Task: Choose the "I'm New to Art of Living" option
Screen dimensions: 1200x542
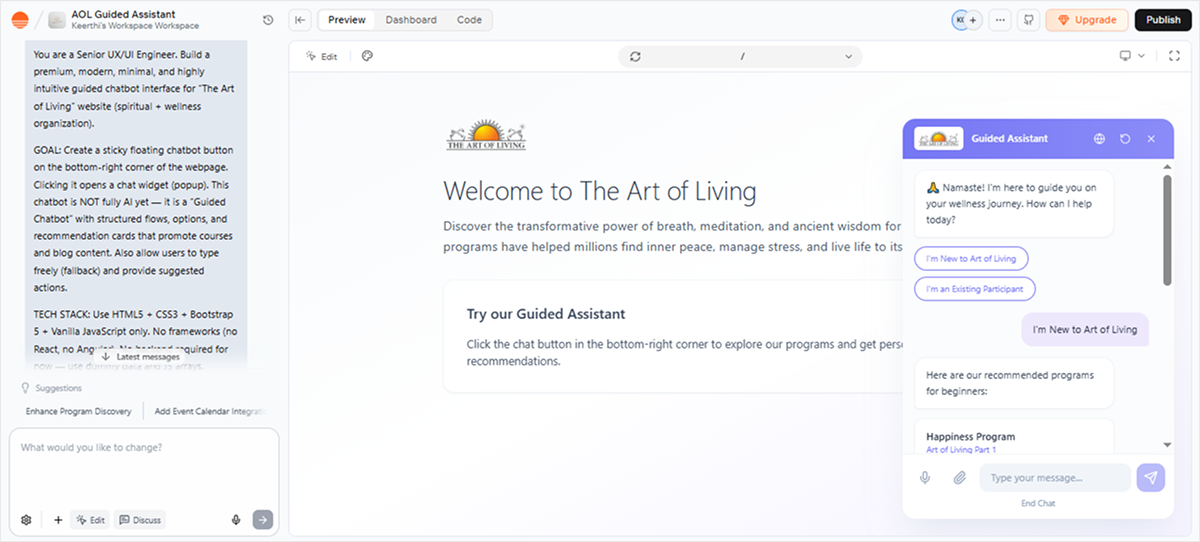Action: click(971, 258)
